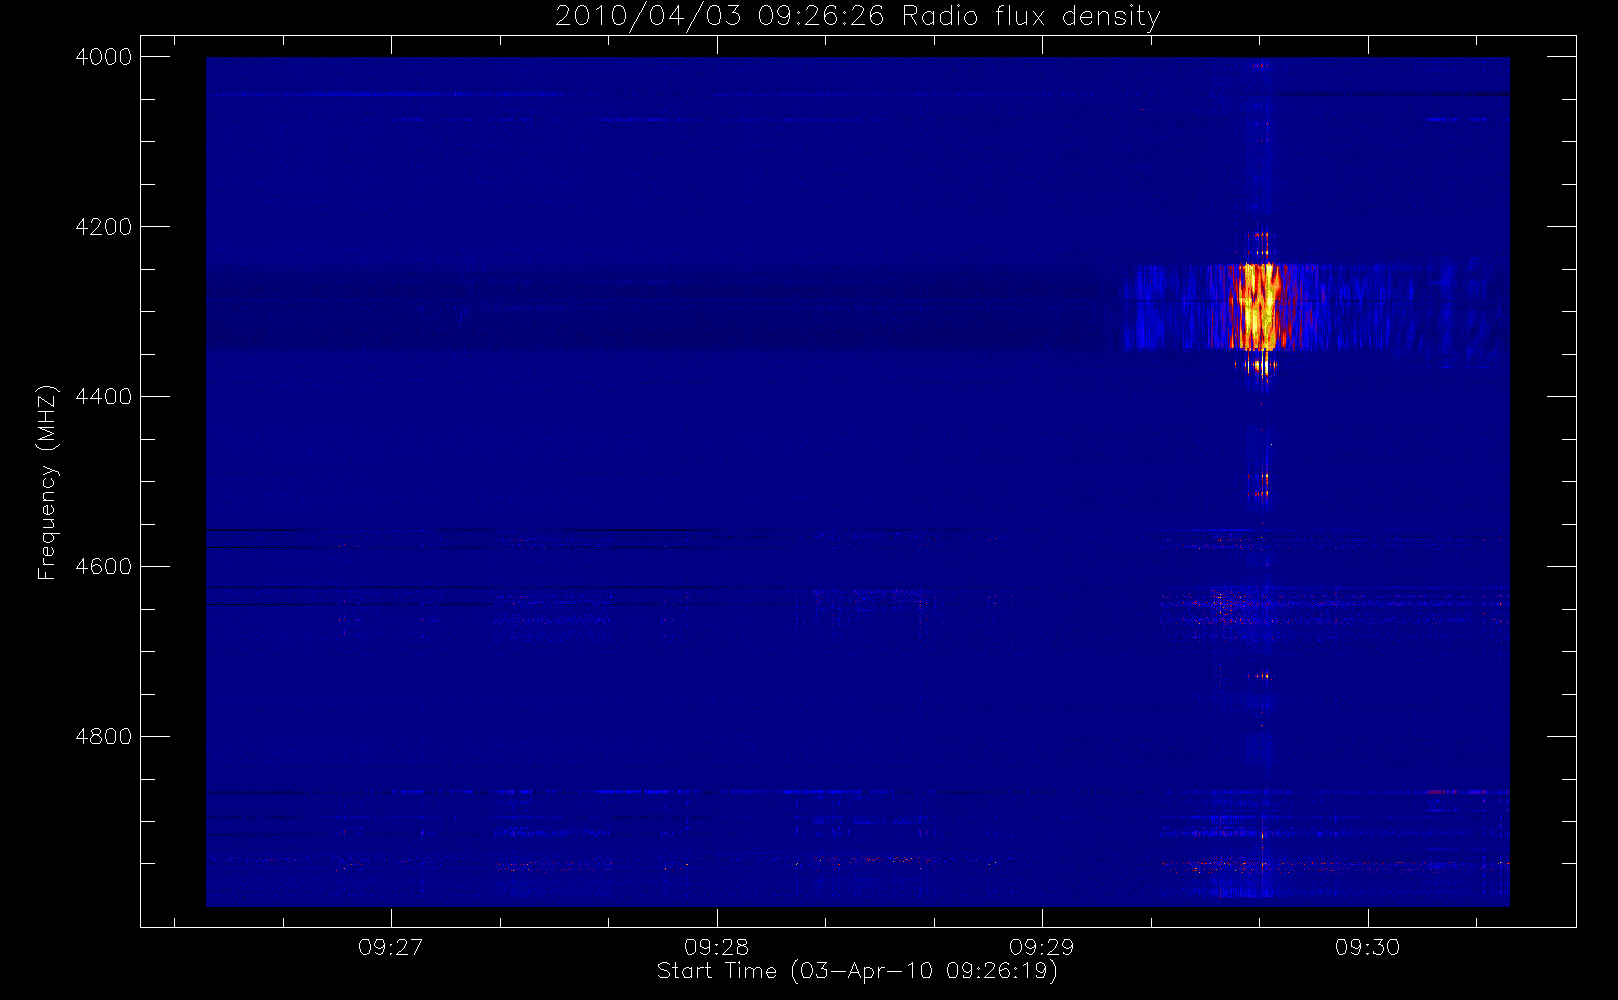Click the 09:28 time axis label

[x=717, y=947]
